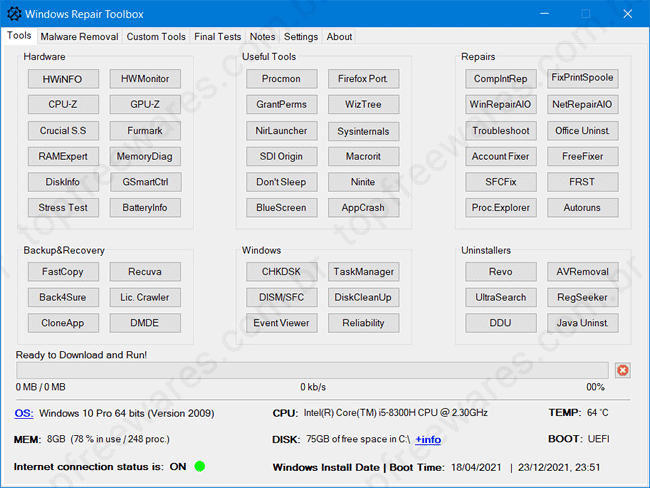Open the disk +info link
The image size is (650, 488).
click(x=428, y=439)
